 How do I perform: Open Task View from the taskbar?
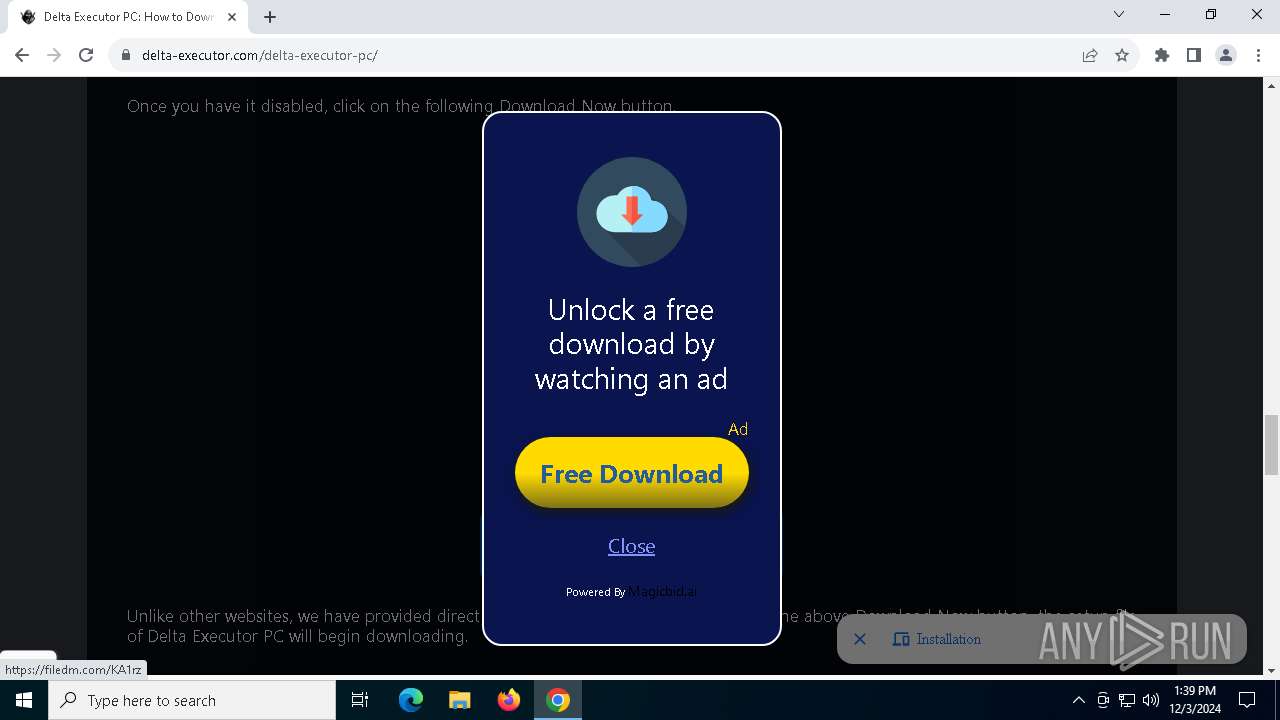[360, 700]
